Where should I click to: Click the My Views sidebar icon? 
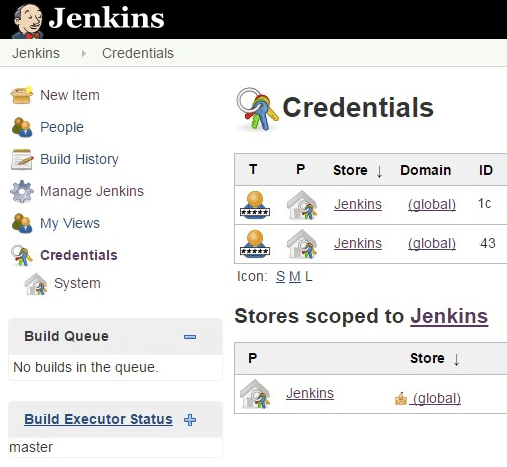pos(22,223)
